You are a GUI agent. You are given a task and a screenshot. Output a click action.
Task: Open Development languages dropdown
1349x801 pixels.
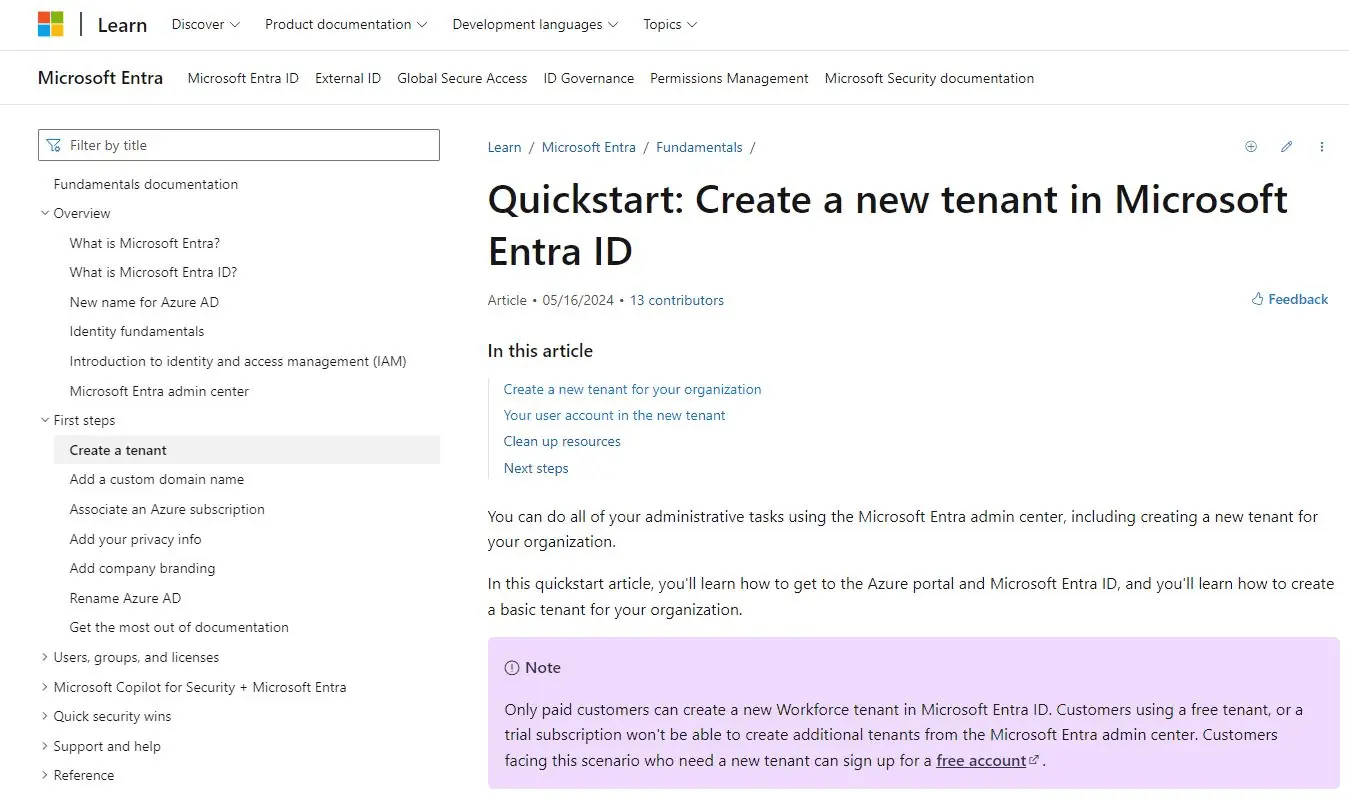click(535, 24)
